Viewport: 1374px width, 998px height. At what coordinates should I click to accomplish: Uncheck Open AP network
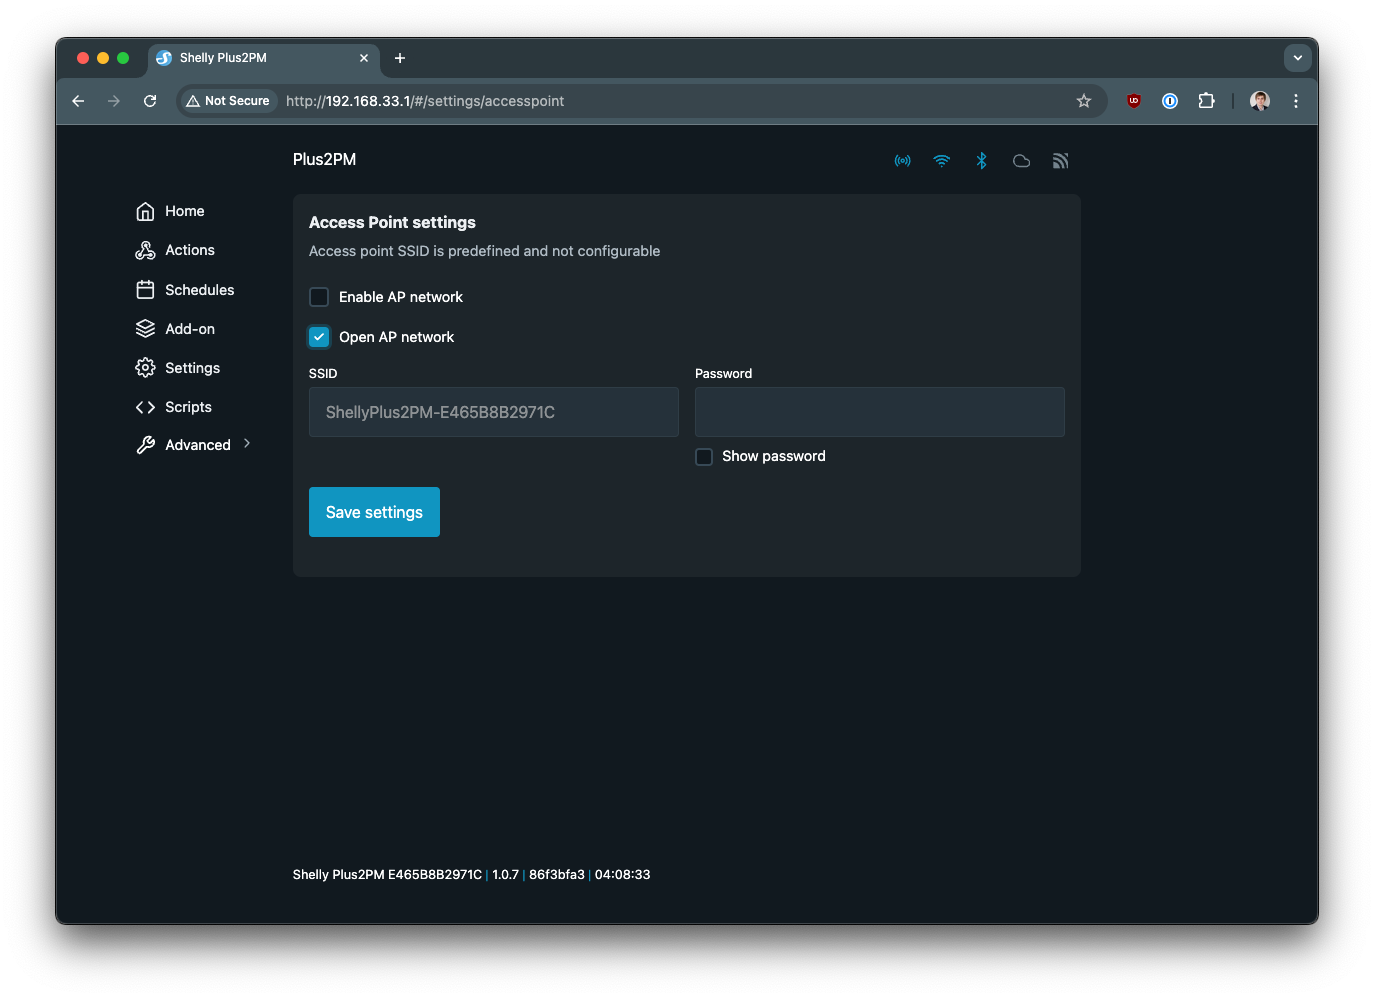pyautogui.click(x=319, y=337)
